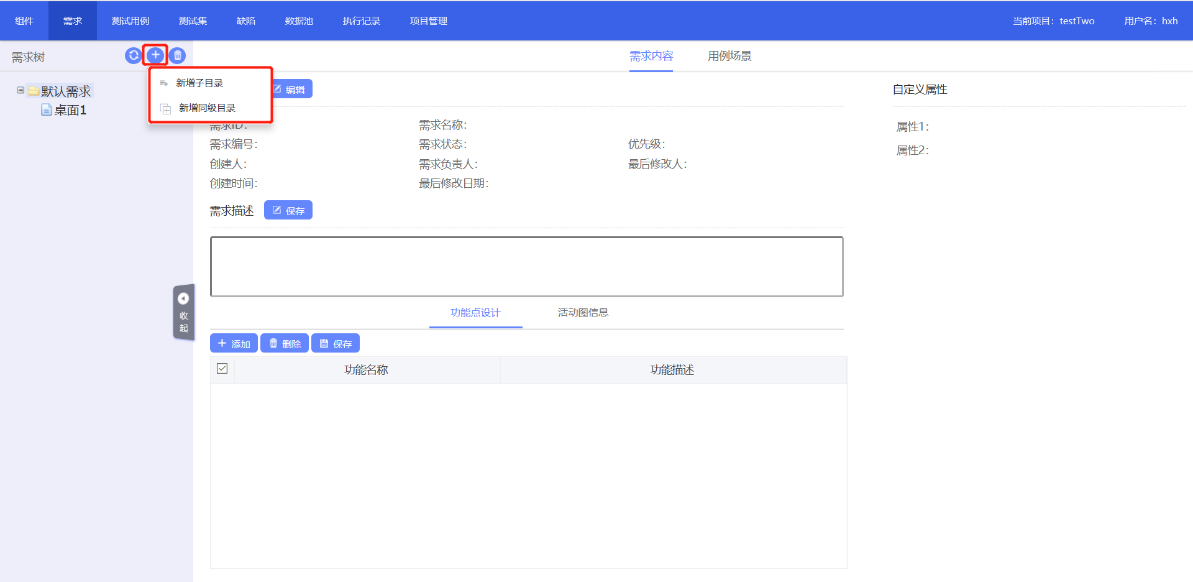
Task: Open 项目管理 in the top navigation
Action: [x=428, y=21]
